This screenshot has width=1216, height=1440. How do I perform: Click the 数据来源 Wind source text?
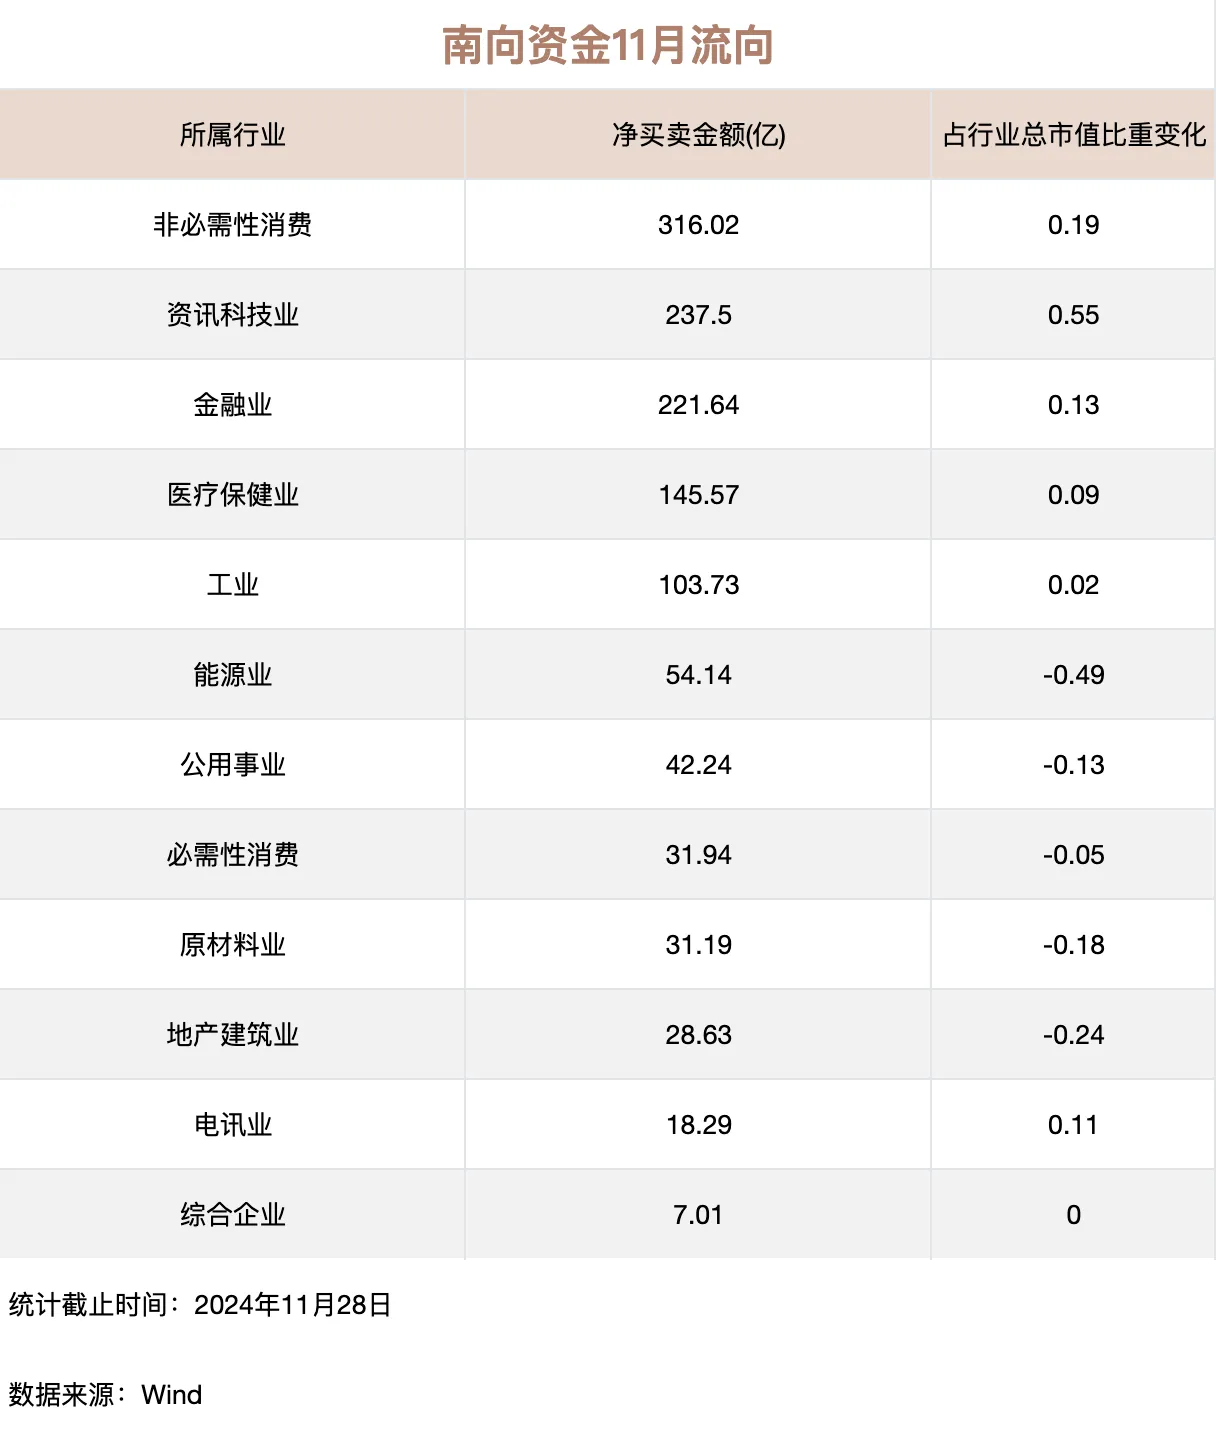click(x=105, y=1395)
